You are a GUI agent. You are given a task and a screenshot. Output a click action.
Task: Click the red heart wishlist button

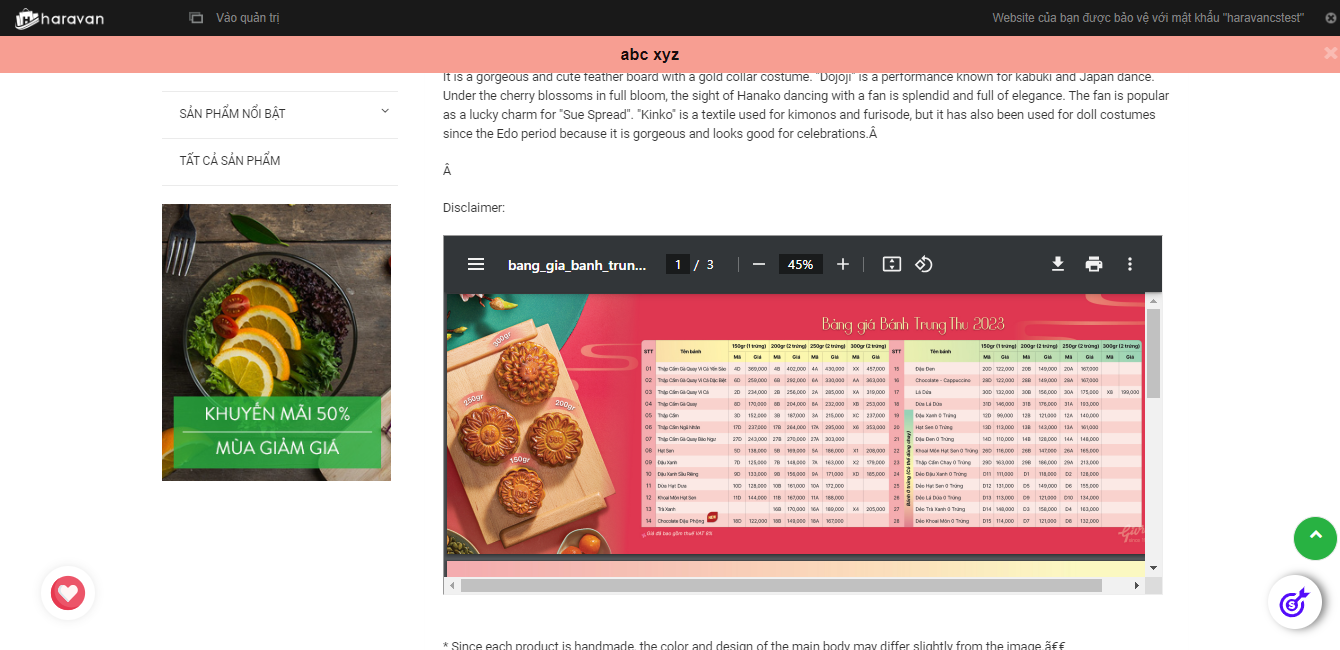(68, 593)
